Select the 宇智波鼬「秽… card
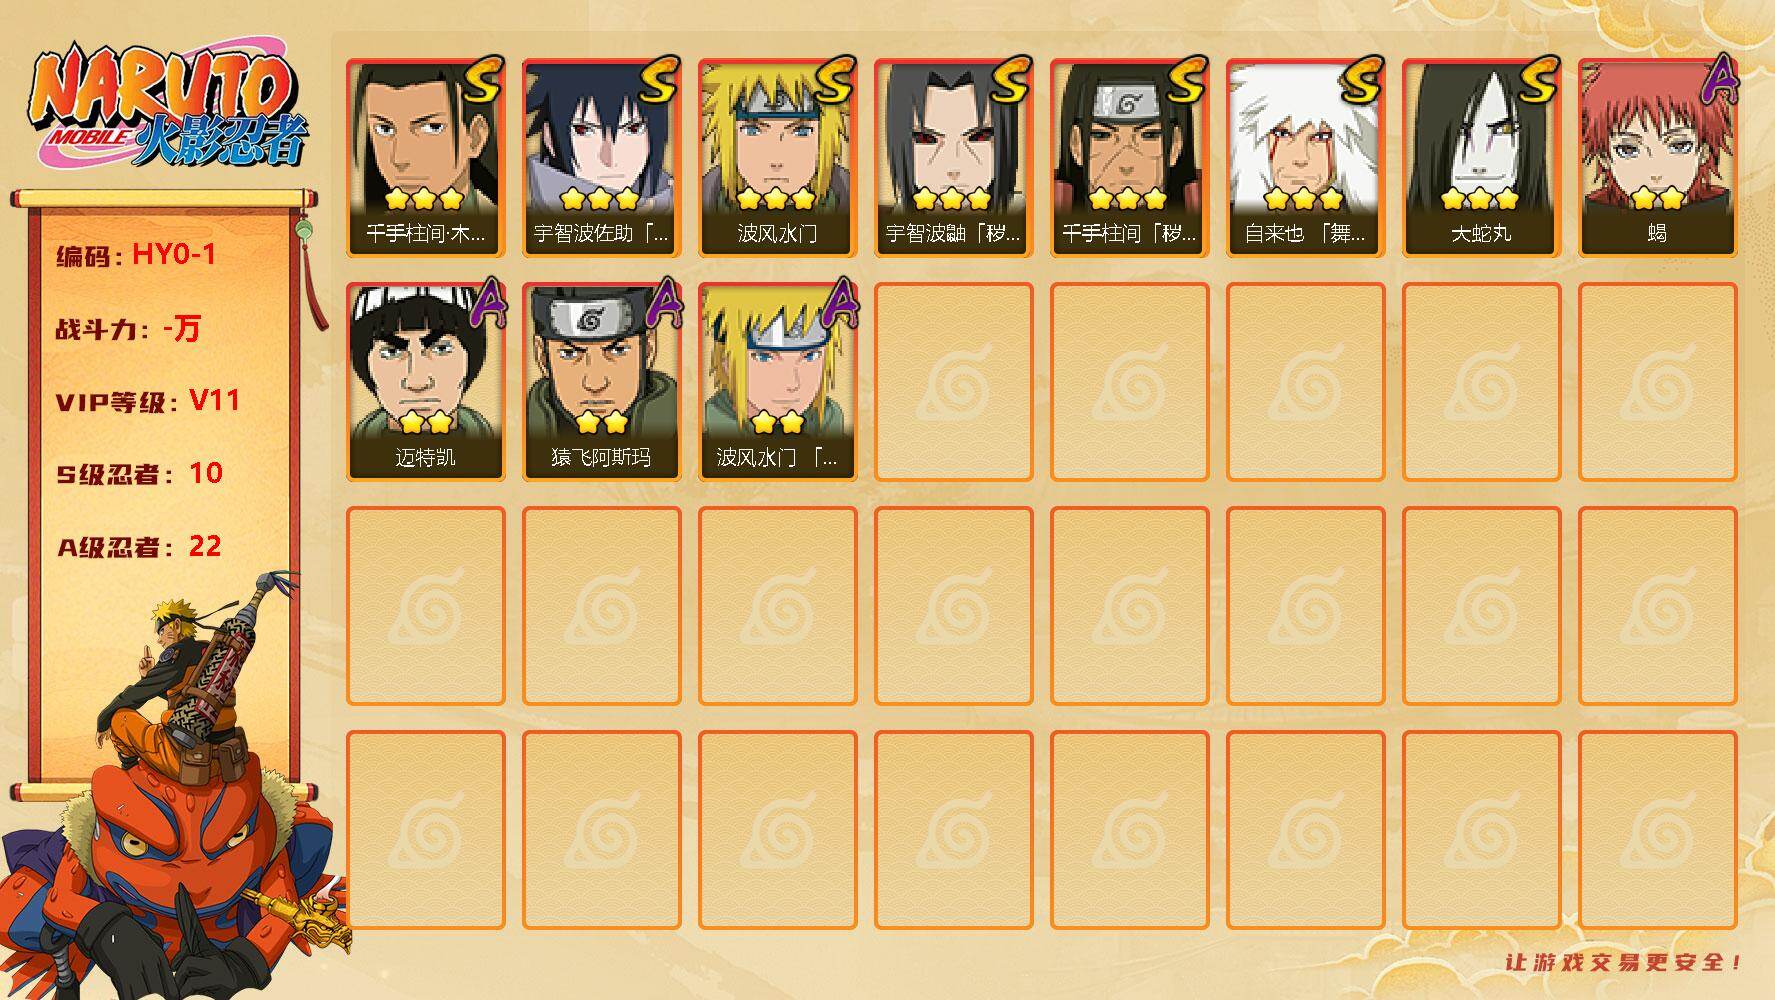Viewport: 1775px width, 1000px height. (x=954, y=158)
